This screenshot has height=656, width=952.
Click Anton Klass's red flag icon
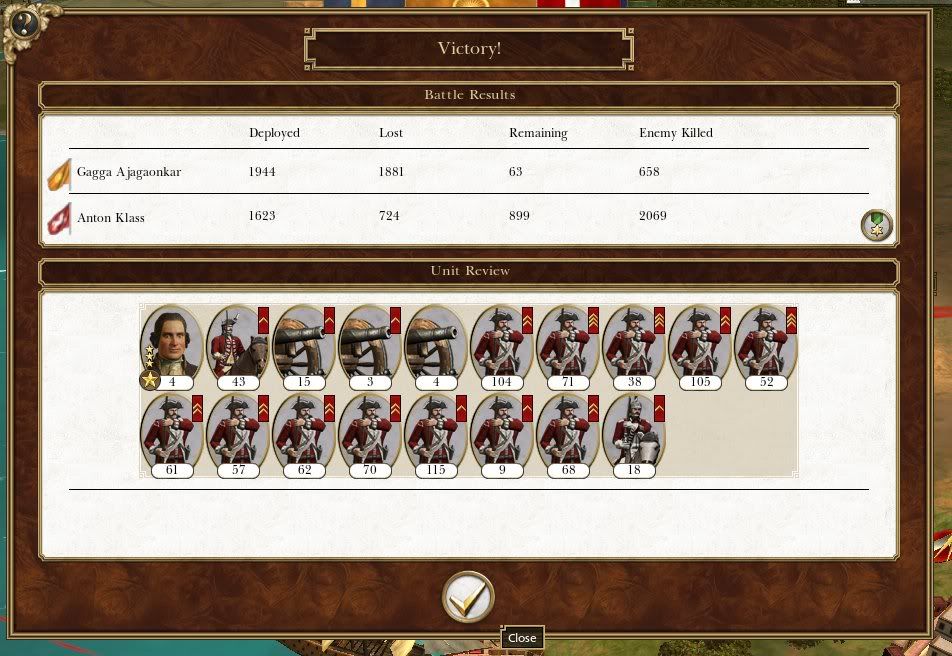pos(60,219)
